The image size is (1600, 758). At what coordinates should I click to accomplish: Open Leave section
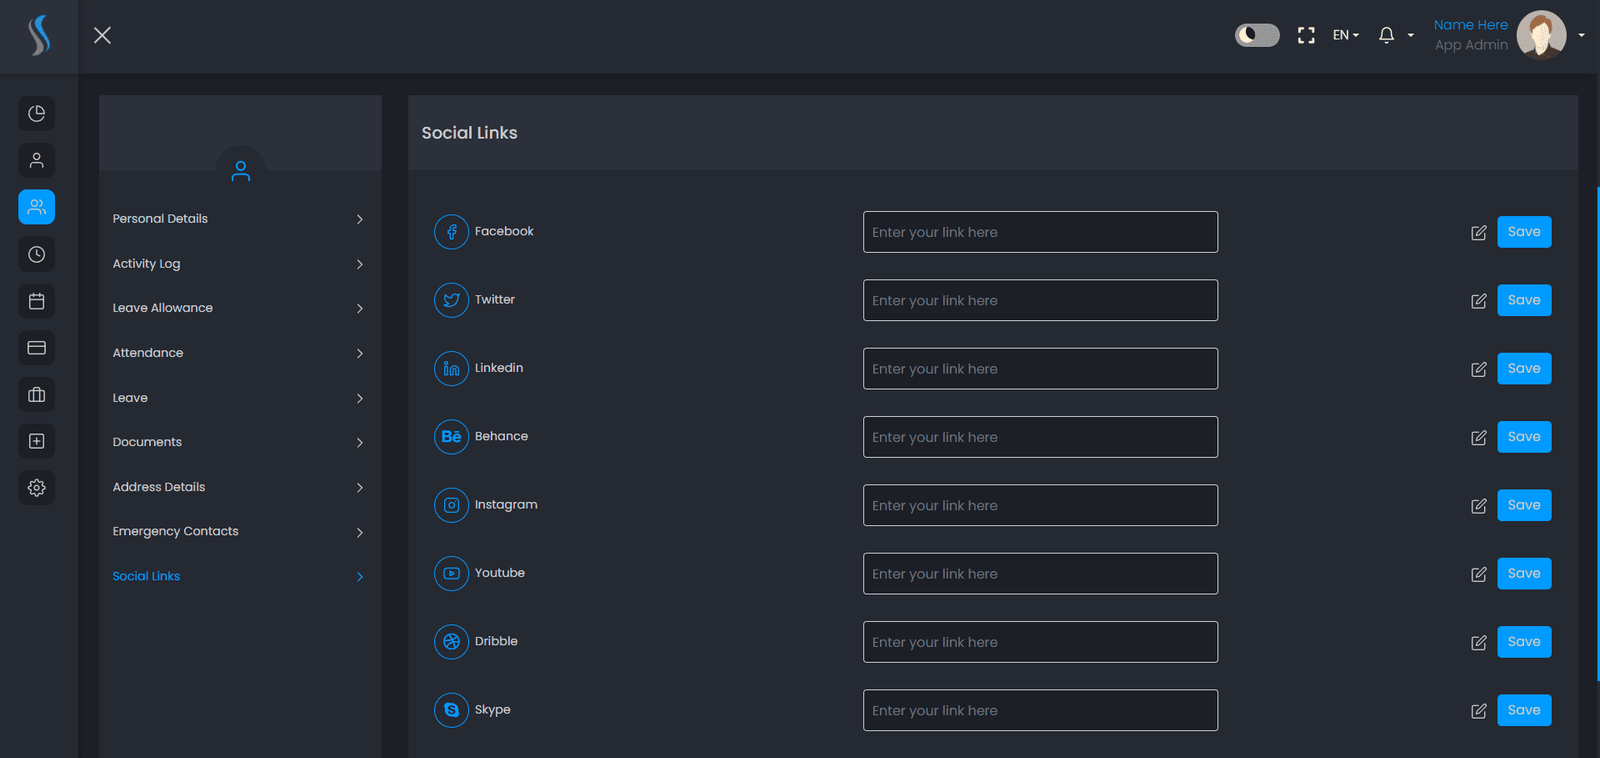click(238, 398)
